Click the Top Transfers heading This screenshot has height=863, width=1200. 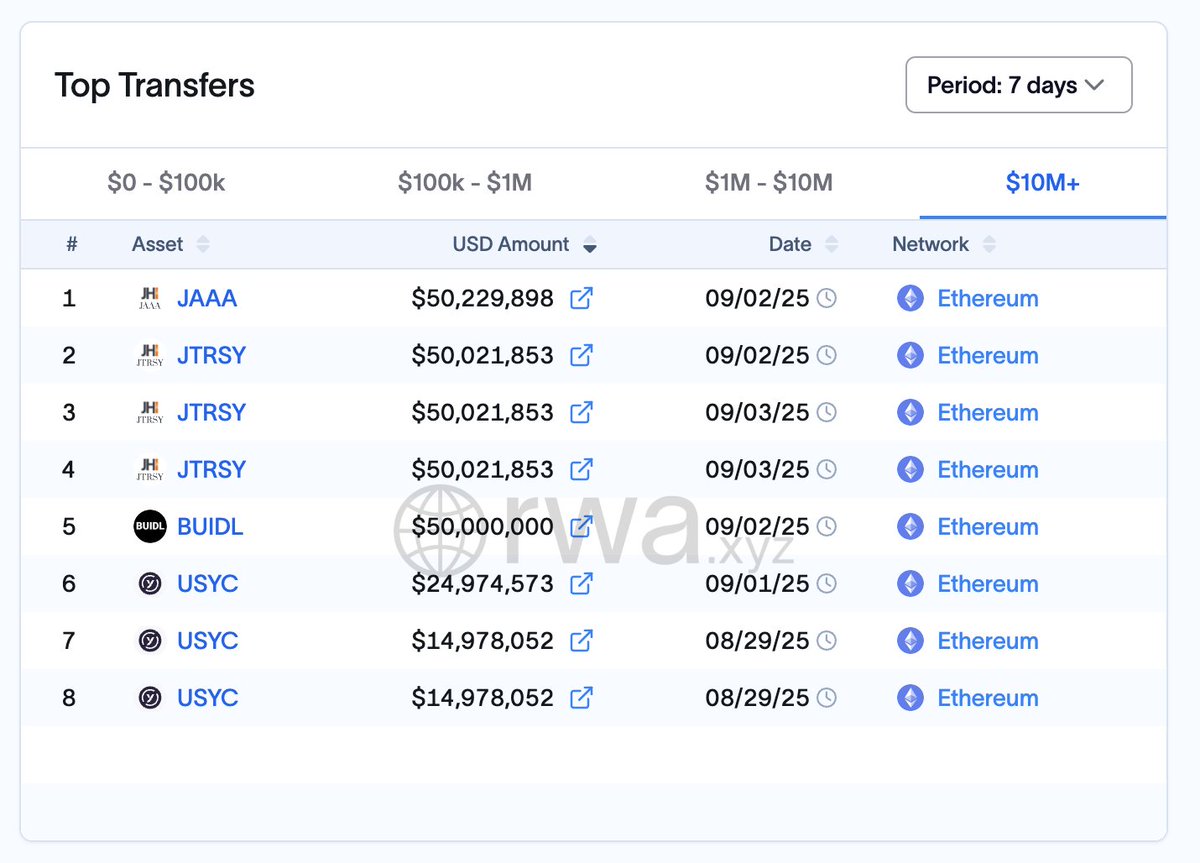coord(155,85)
